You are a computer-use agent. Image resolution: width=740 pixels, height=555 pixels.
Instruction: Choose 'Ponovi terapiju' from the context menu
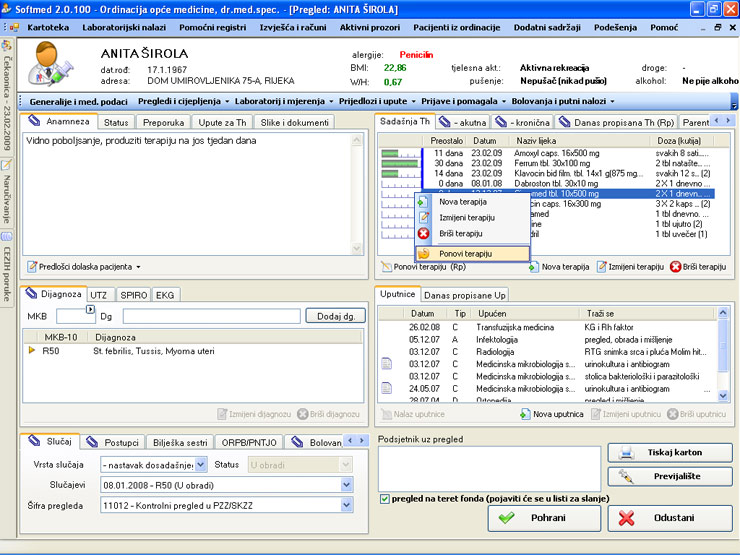click(x=465, y=254)
